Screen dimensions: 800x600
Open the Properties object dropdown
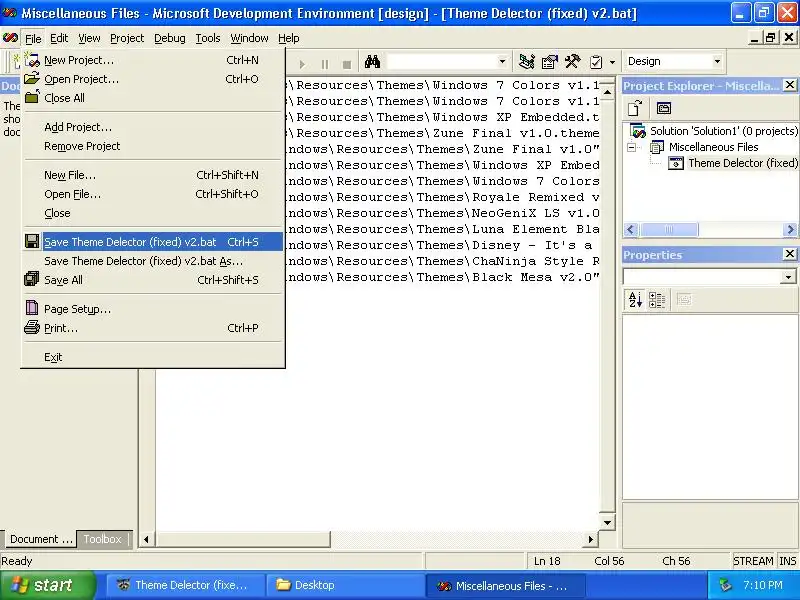click(788, 277)
